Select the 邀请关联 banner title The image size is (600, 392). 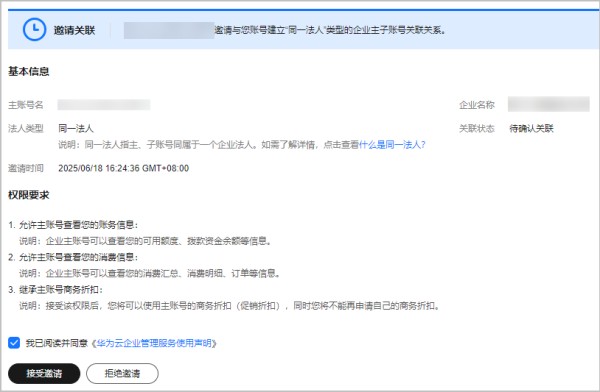pyautogui.click(x=74, y=30)
